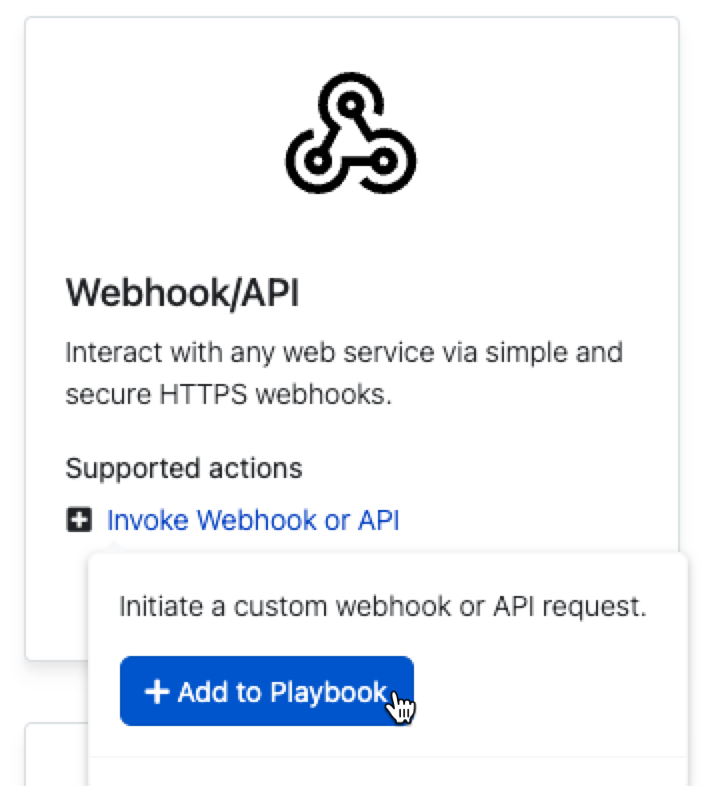702x786 pixels.
Task: Open the Invoke Webhook or API action link
Action: 253,520
